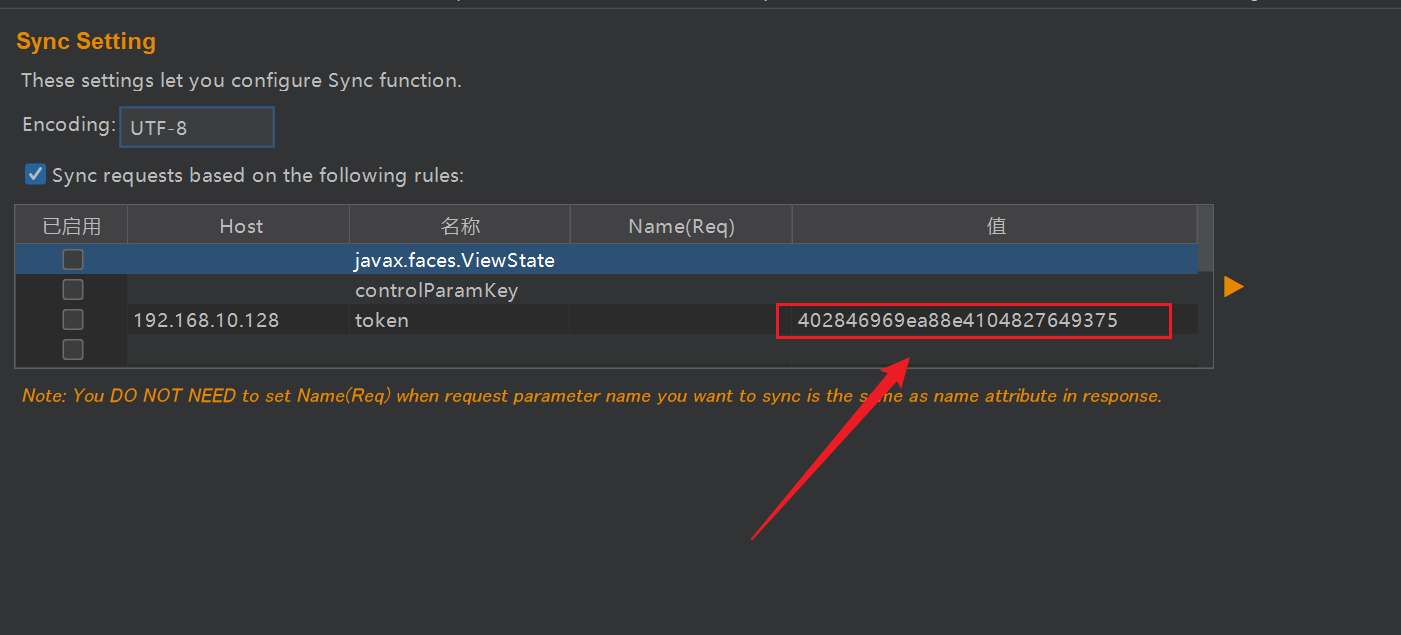Click the 名称 column header
Screen dimensions: 1401x635
click(x=460, y=226)
